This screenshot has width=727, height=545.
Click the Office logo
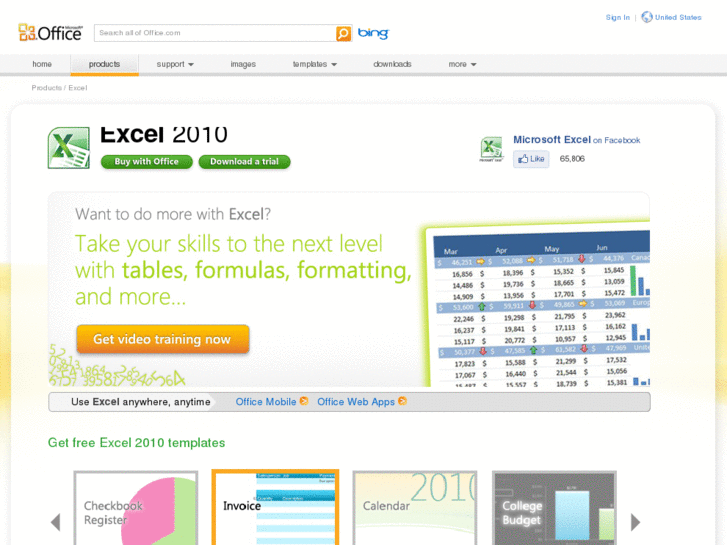pos(51,32)
